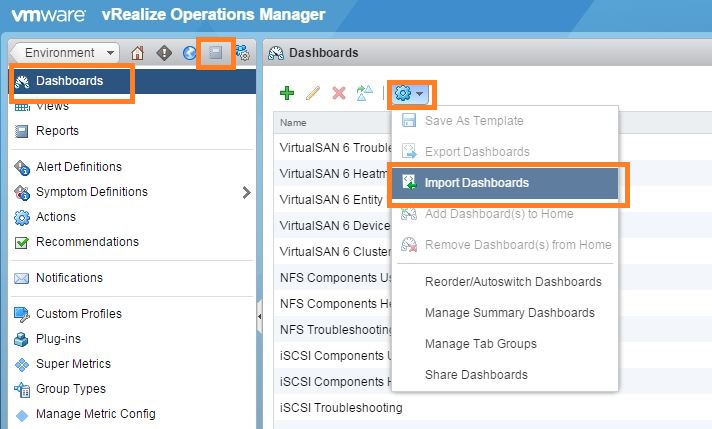Click the Home icon in navigation toolbar
Viewport: 712px width, 429px height.
point(138,53)
